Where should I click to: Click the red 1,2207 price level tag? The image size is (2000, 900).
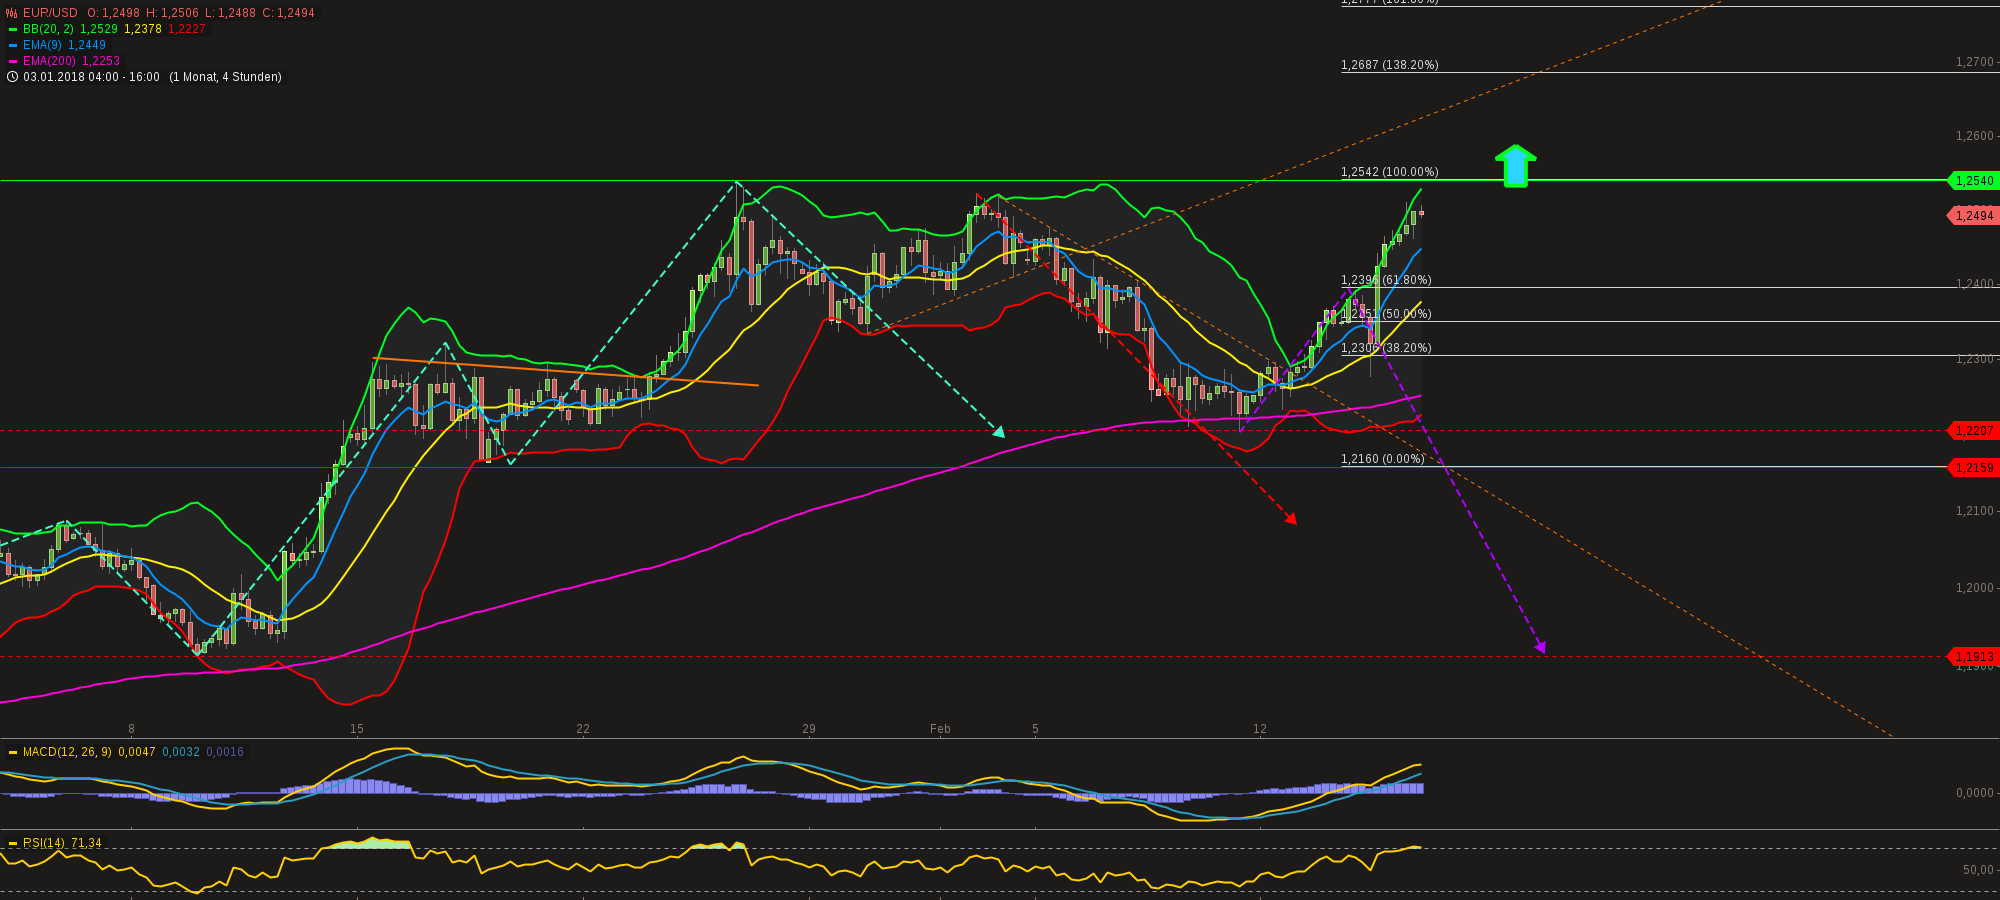pos(1972,431)
